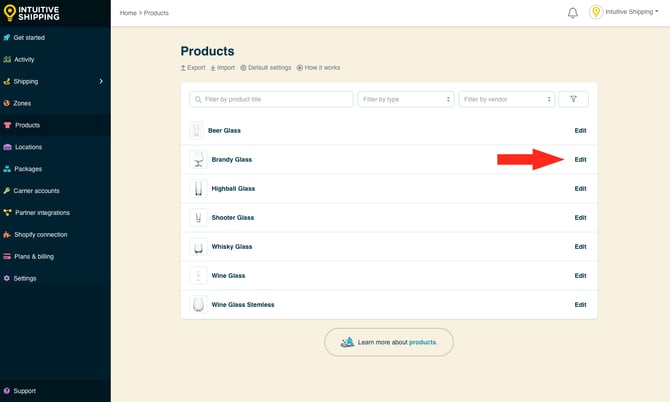The image size is (670, 402).
Task: Click the advanced filter funnel button
Action: (573, 99)
